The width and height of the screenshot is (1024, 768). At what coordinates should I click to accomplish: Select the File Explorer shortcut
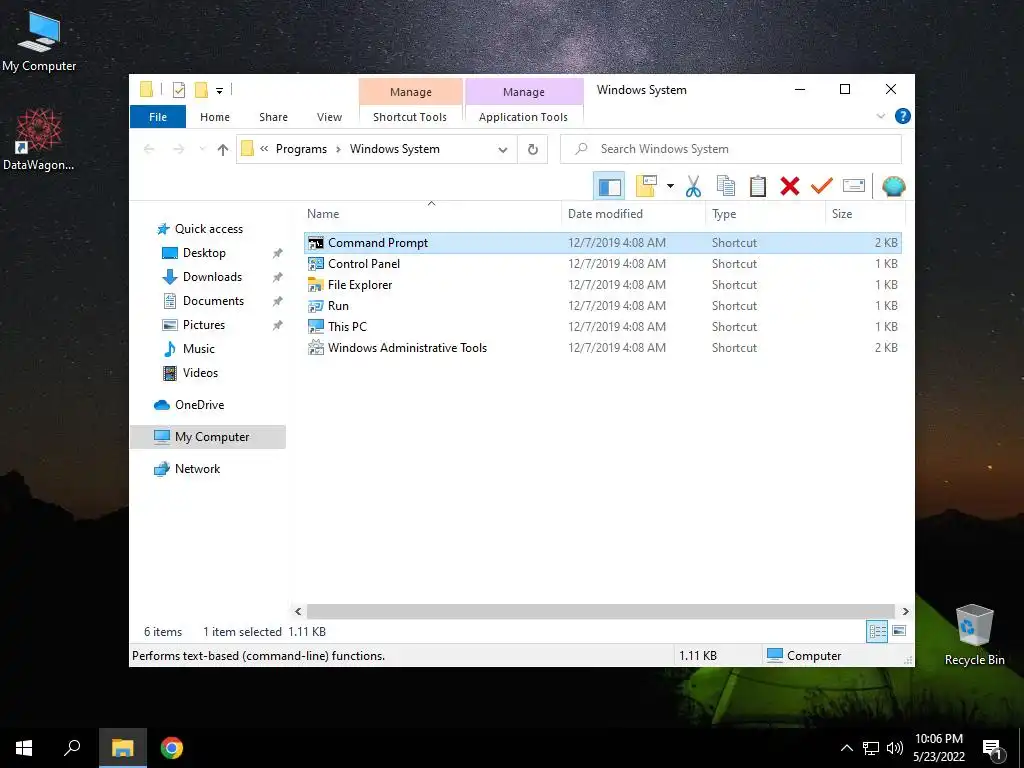(603, 285)
